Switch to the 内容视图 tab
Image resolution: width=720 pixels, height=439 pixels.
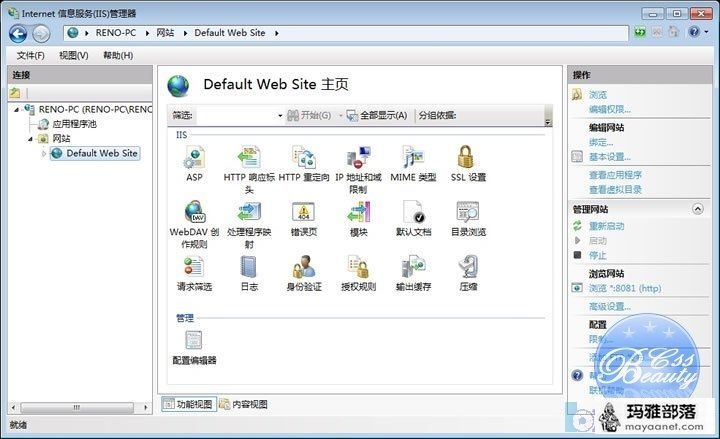tap(243, 404)
